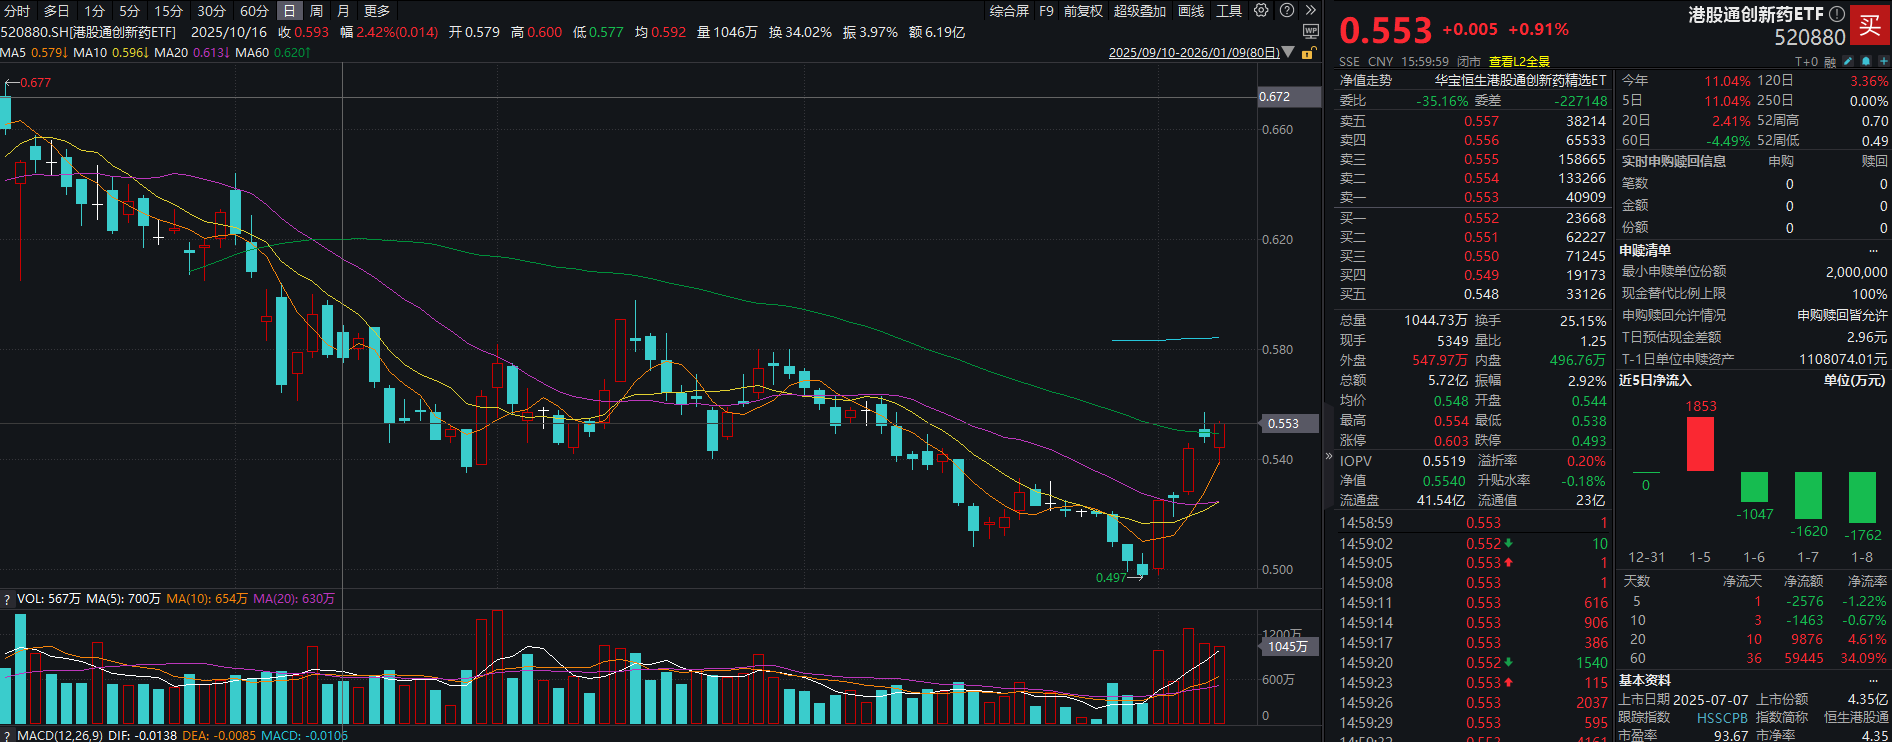Click the pencil note icon

pos(1848,62)
